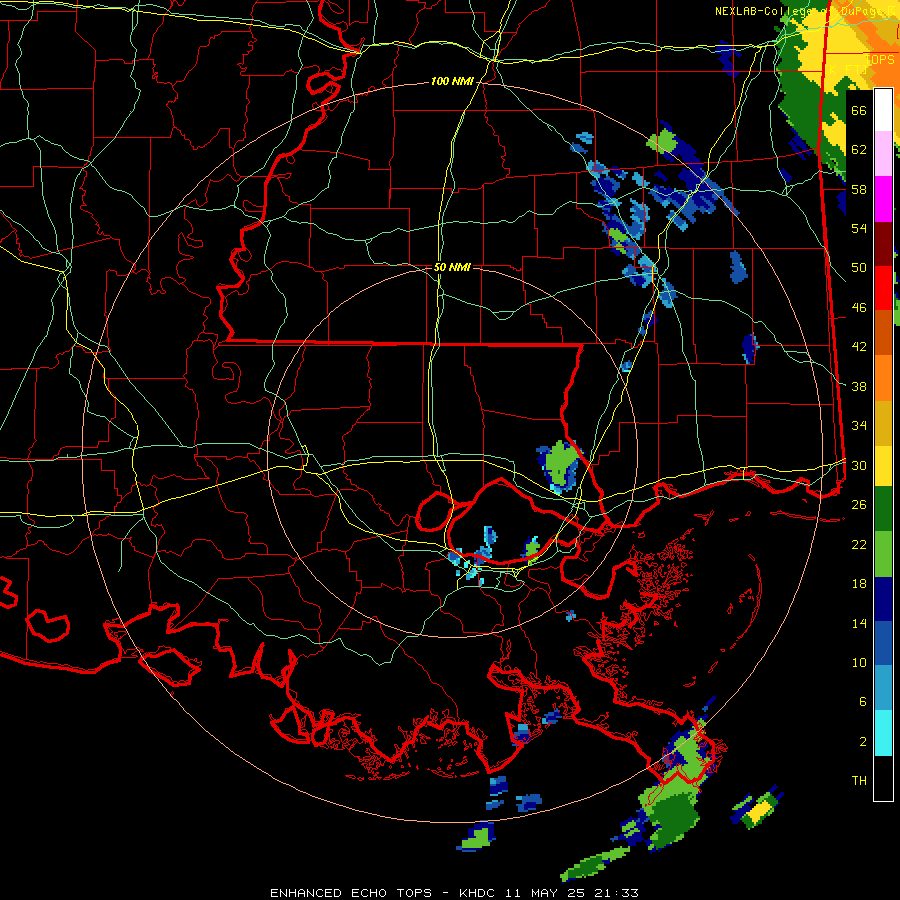900x900 pixels.
Task: Click the bright orange legend band
Action: coord(883,377)
